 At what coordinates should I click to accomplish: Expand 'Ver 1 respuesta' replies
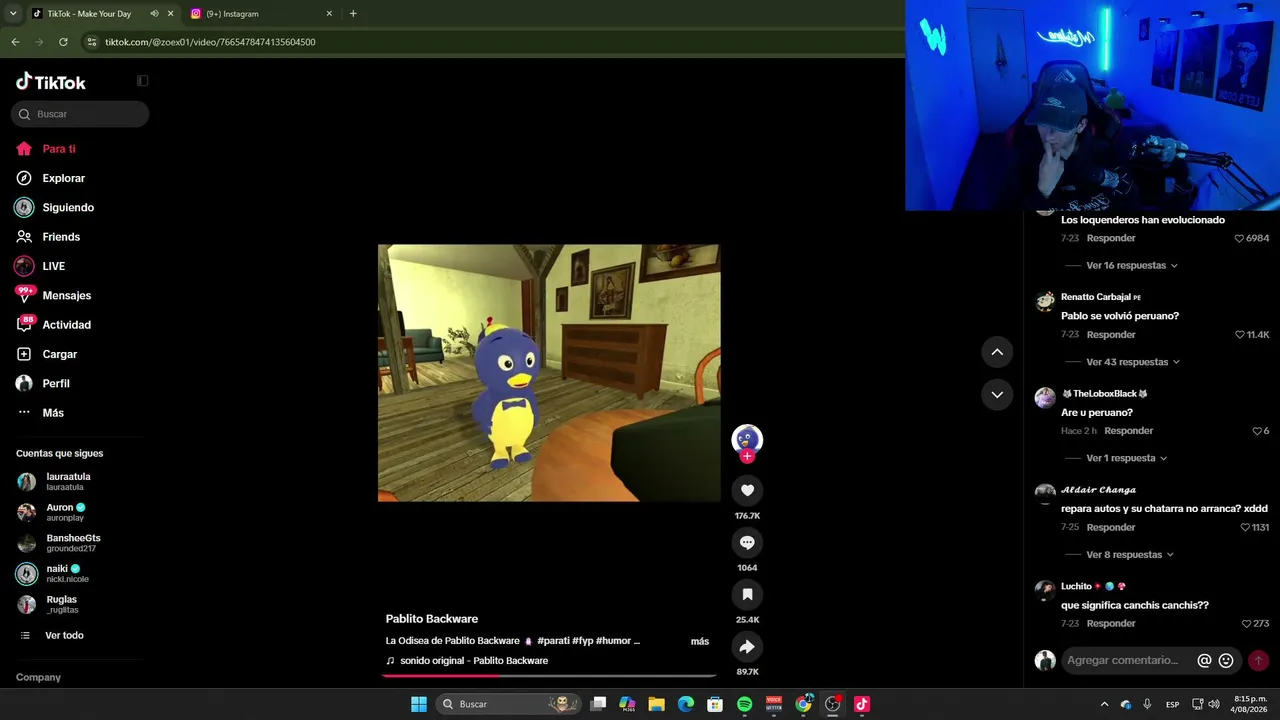click(x=1126, y=458)
